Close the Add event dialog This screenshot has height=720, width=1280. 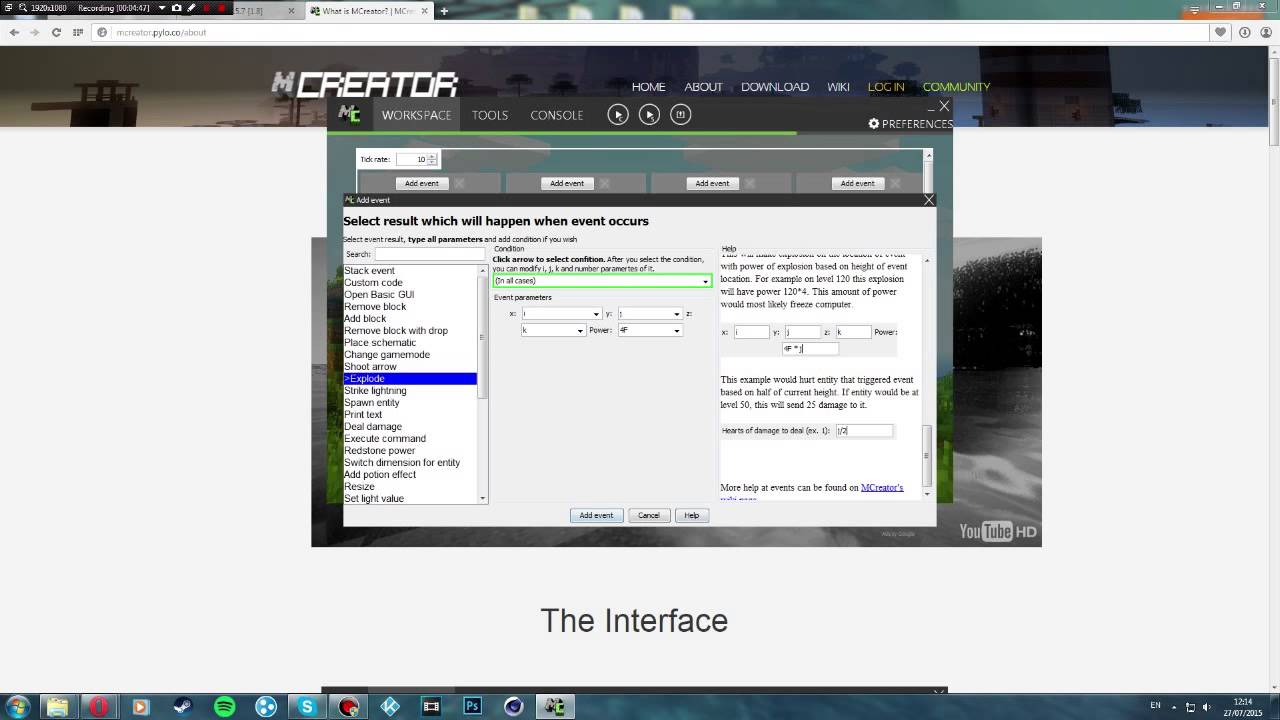[x=928, y=200]
